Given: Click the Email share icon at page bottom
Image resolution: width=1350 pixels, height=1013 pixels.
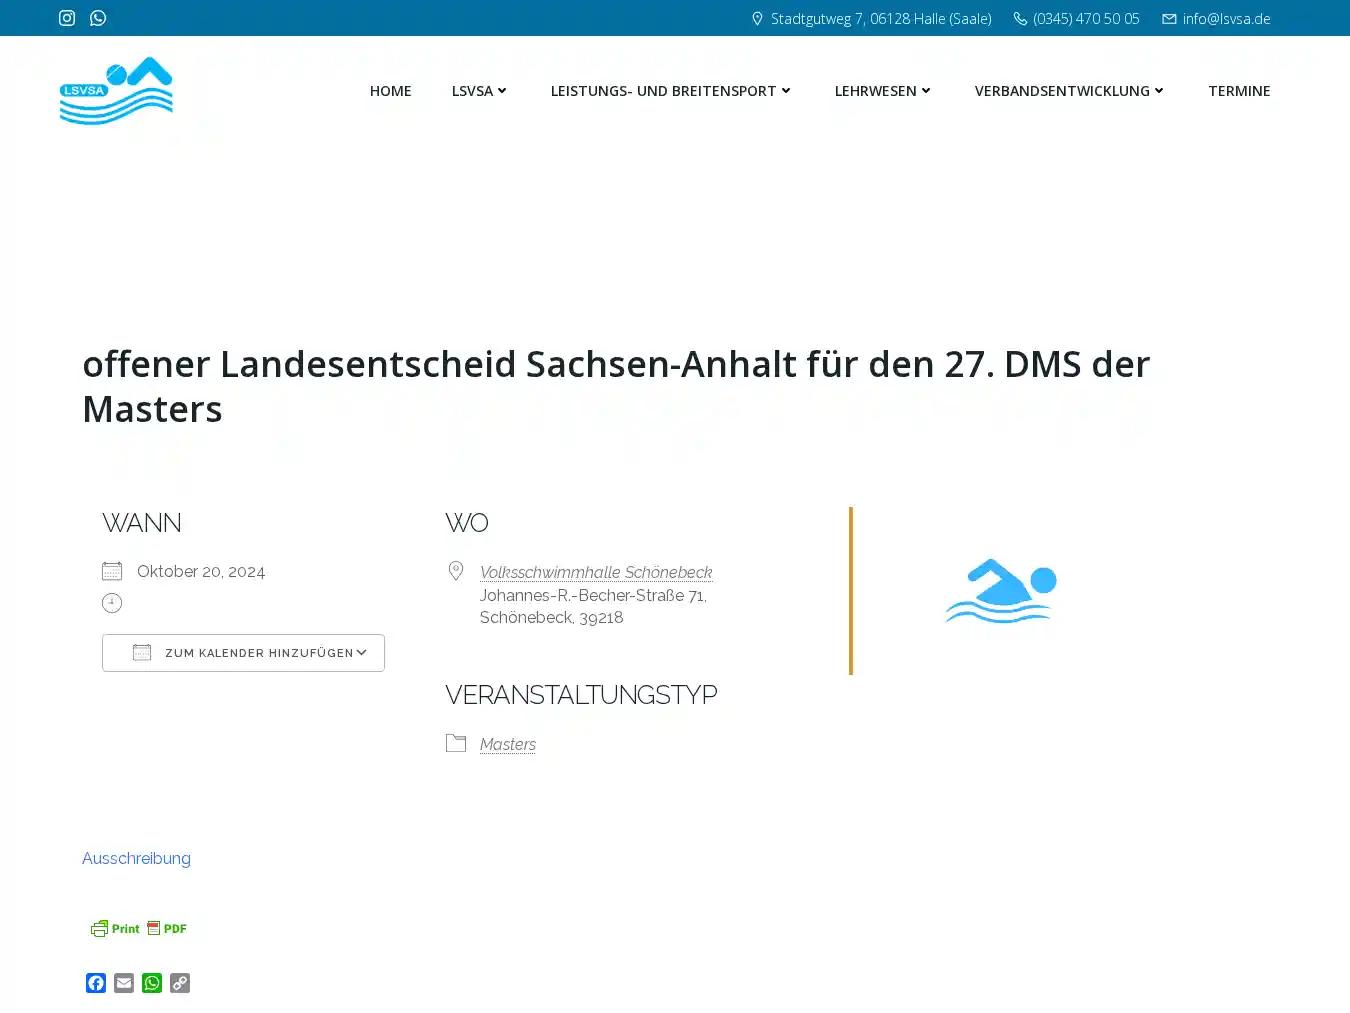Looking at the screenshot, I should 123,983.
